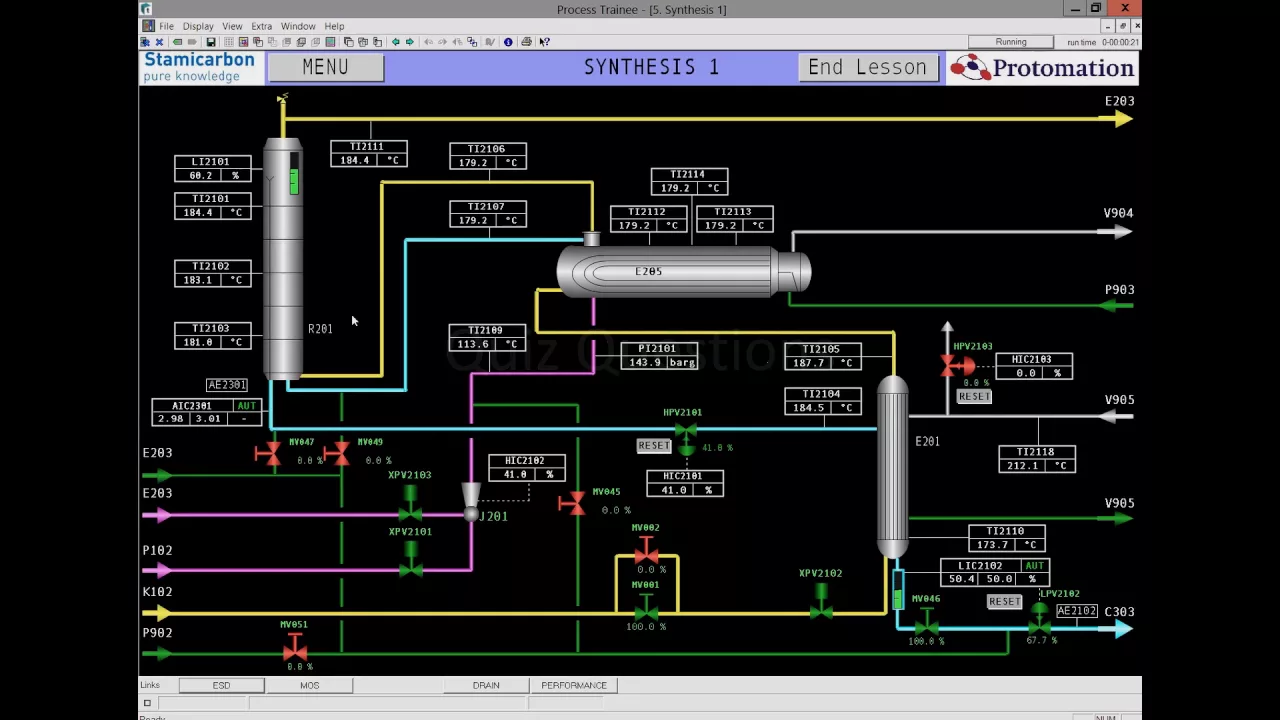1280x720 pixels.
Task: Open the ESD panel button
Action: click(221, 685)
